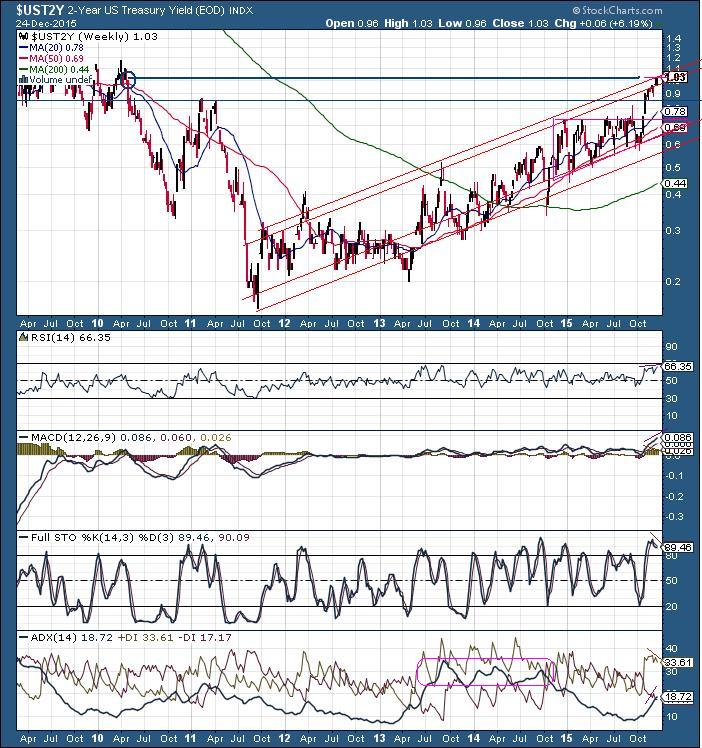Click the candlestick icon beside $UST2Y (Weekly)
702x748 pixels.
click(x=24, y=37)
